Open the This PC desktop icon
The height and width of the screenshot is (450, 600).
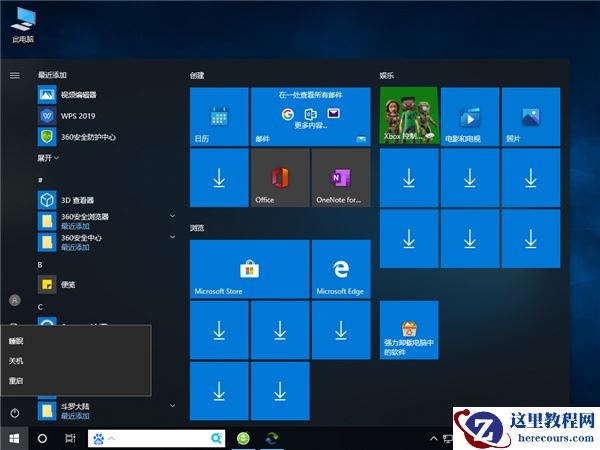pyautogui.click(x=23, y=25)
